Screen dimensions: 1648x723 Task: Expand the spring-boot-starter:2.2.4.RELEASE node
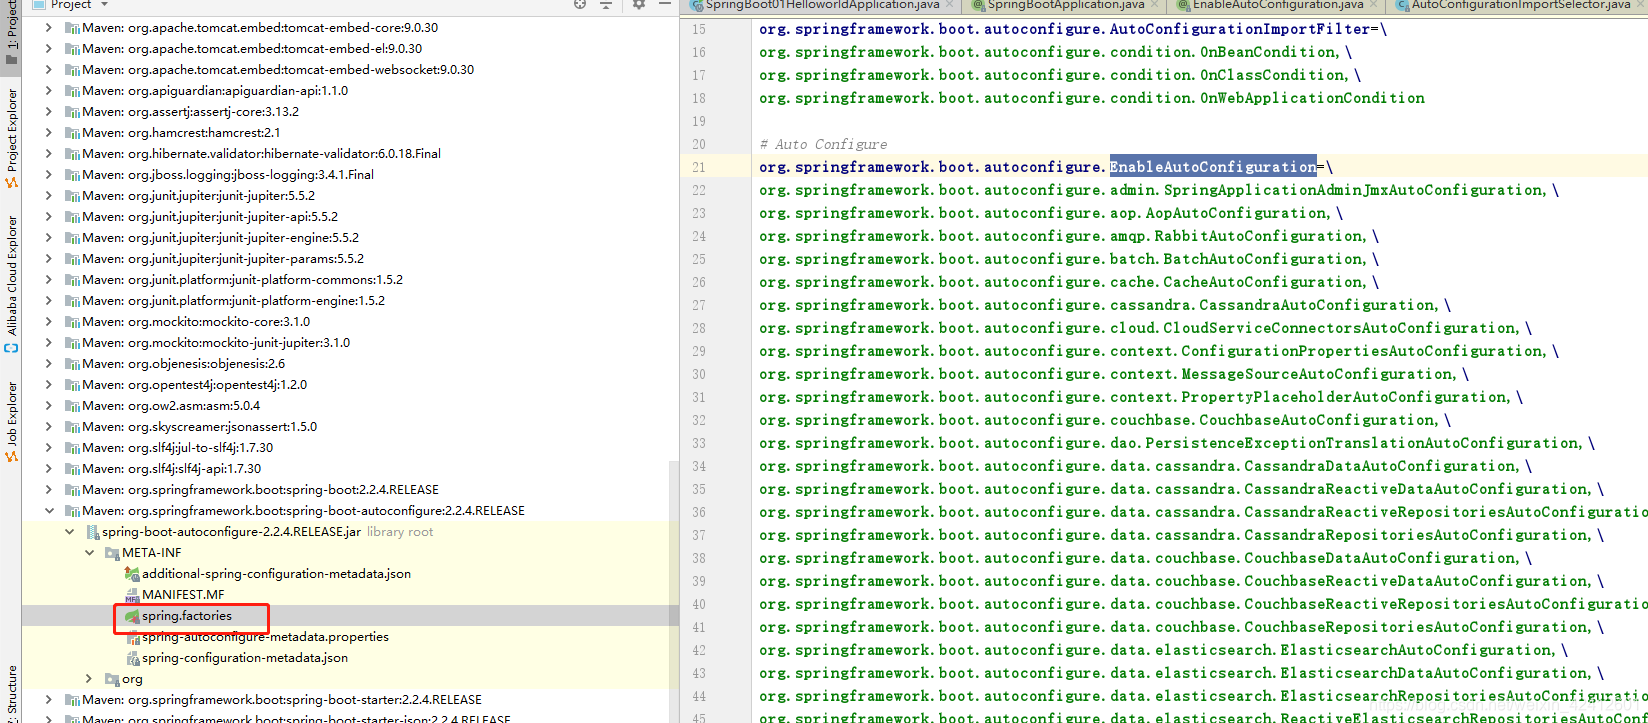pos(49,700)
